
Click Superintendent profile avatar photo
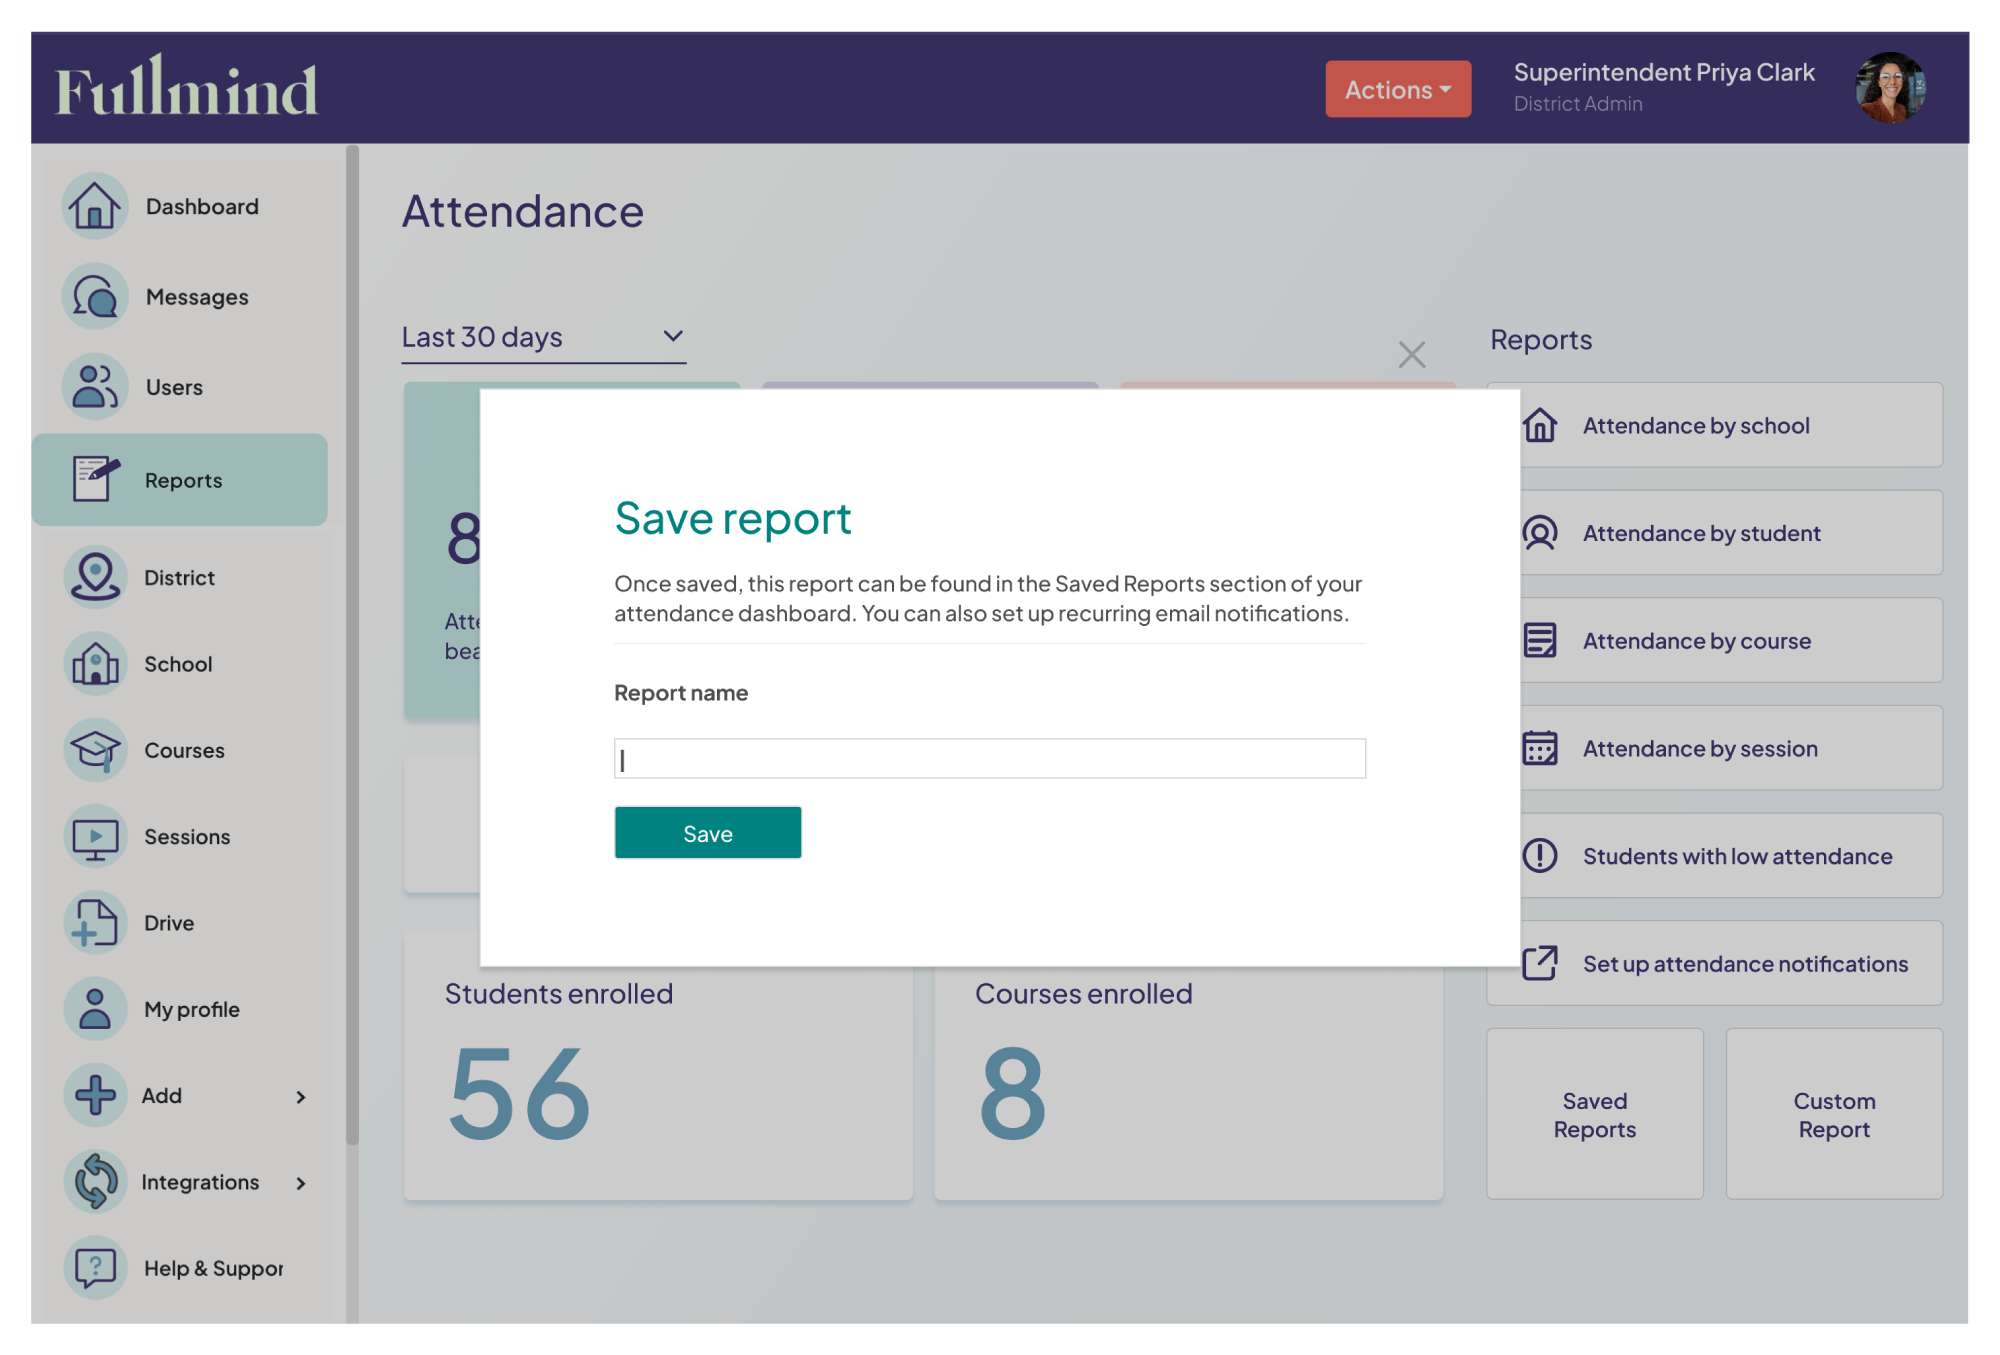click(x=1890, y=88)
